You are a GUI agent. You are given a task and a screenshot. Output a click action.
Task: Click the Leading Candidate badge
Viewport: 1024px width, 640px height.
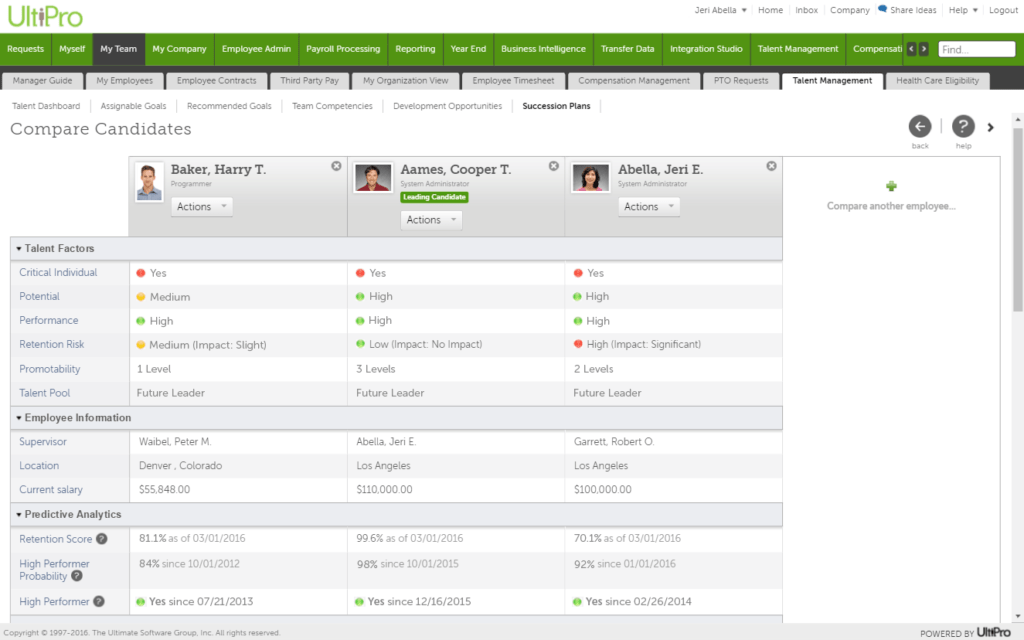434,197
